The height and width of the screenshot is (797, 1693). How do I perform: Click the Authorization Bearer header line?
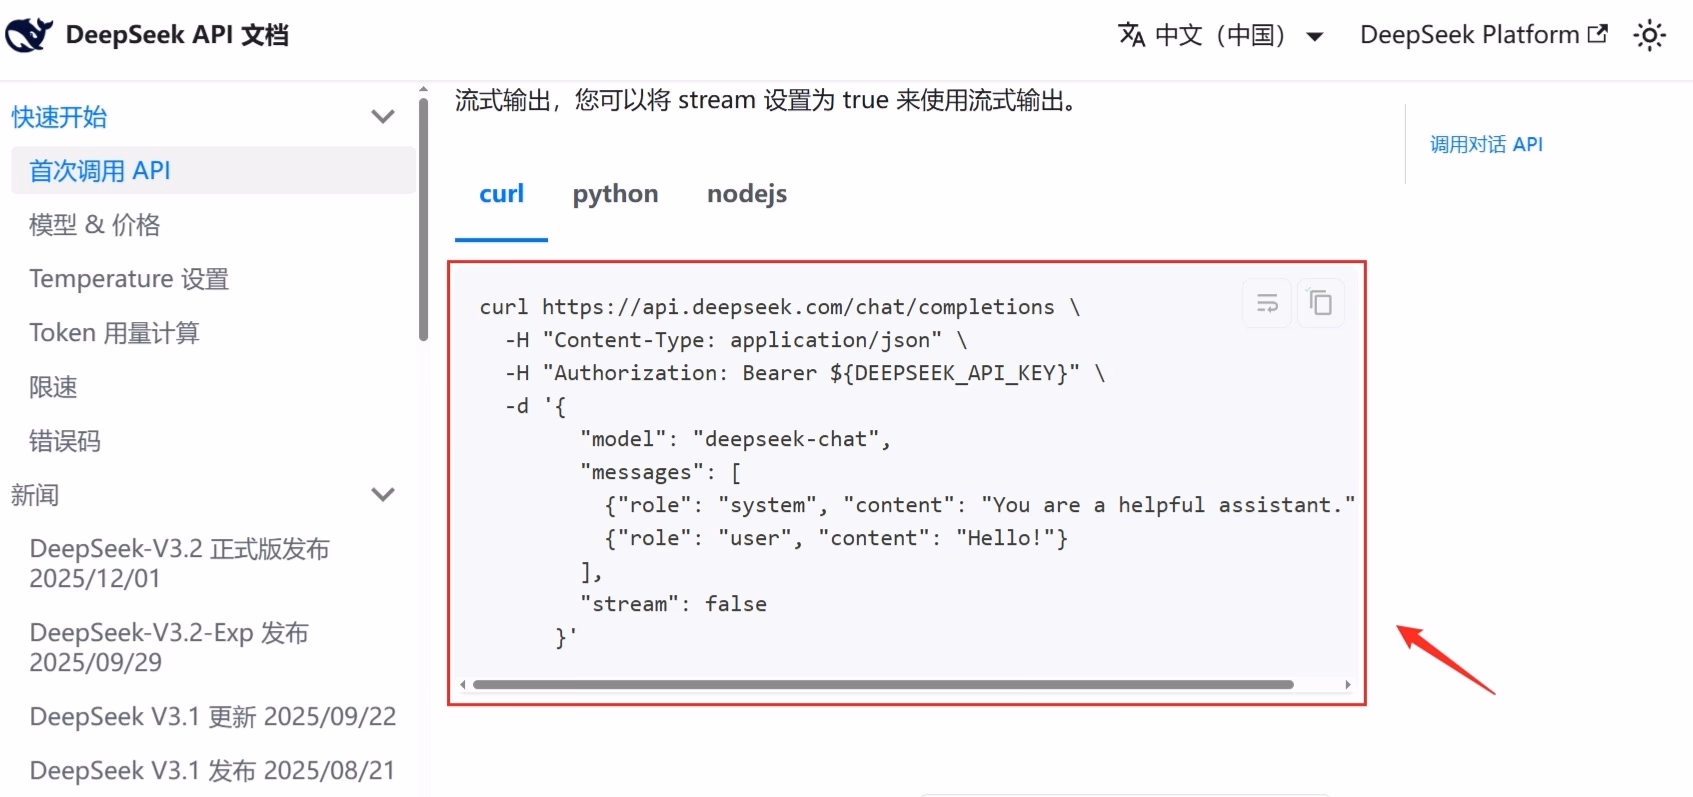(804, 373)
